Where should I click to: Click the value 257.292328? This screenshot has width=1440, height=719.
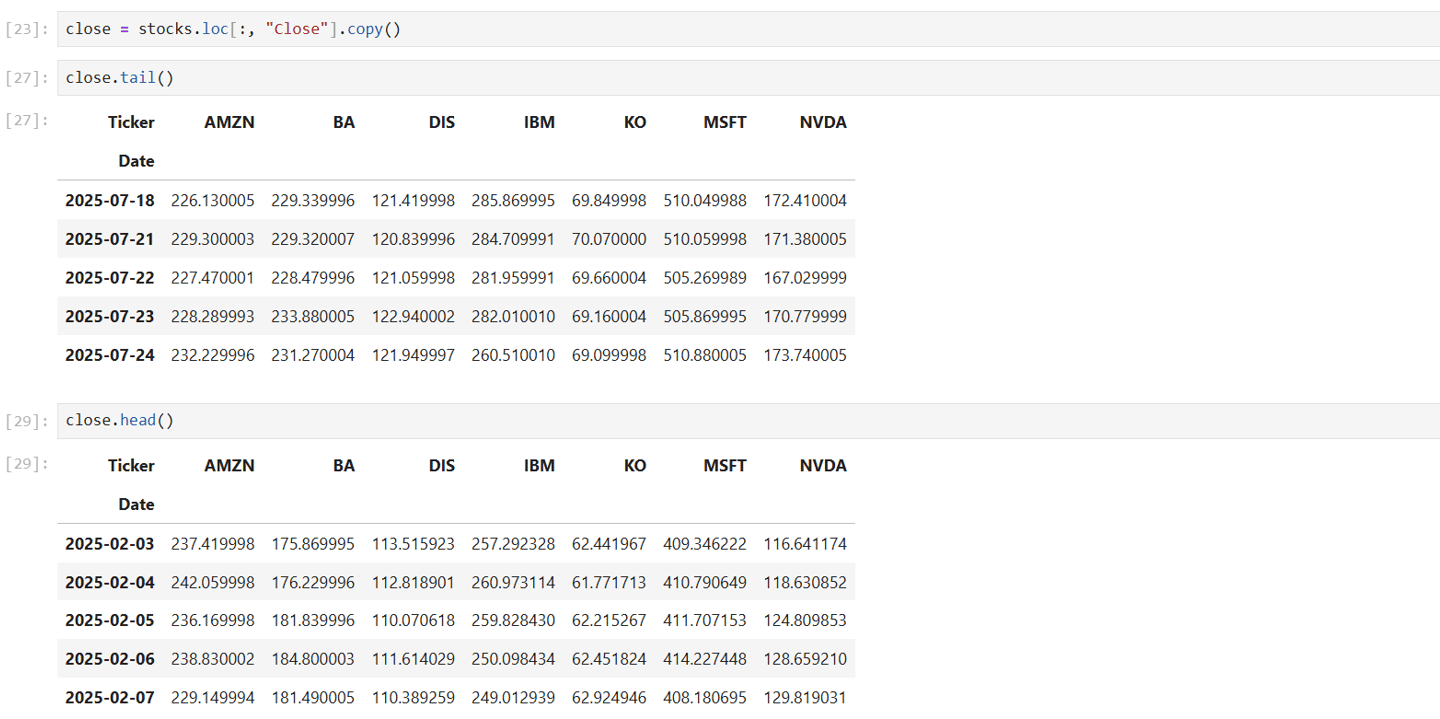coord(513,544)
